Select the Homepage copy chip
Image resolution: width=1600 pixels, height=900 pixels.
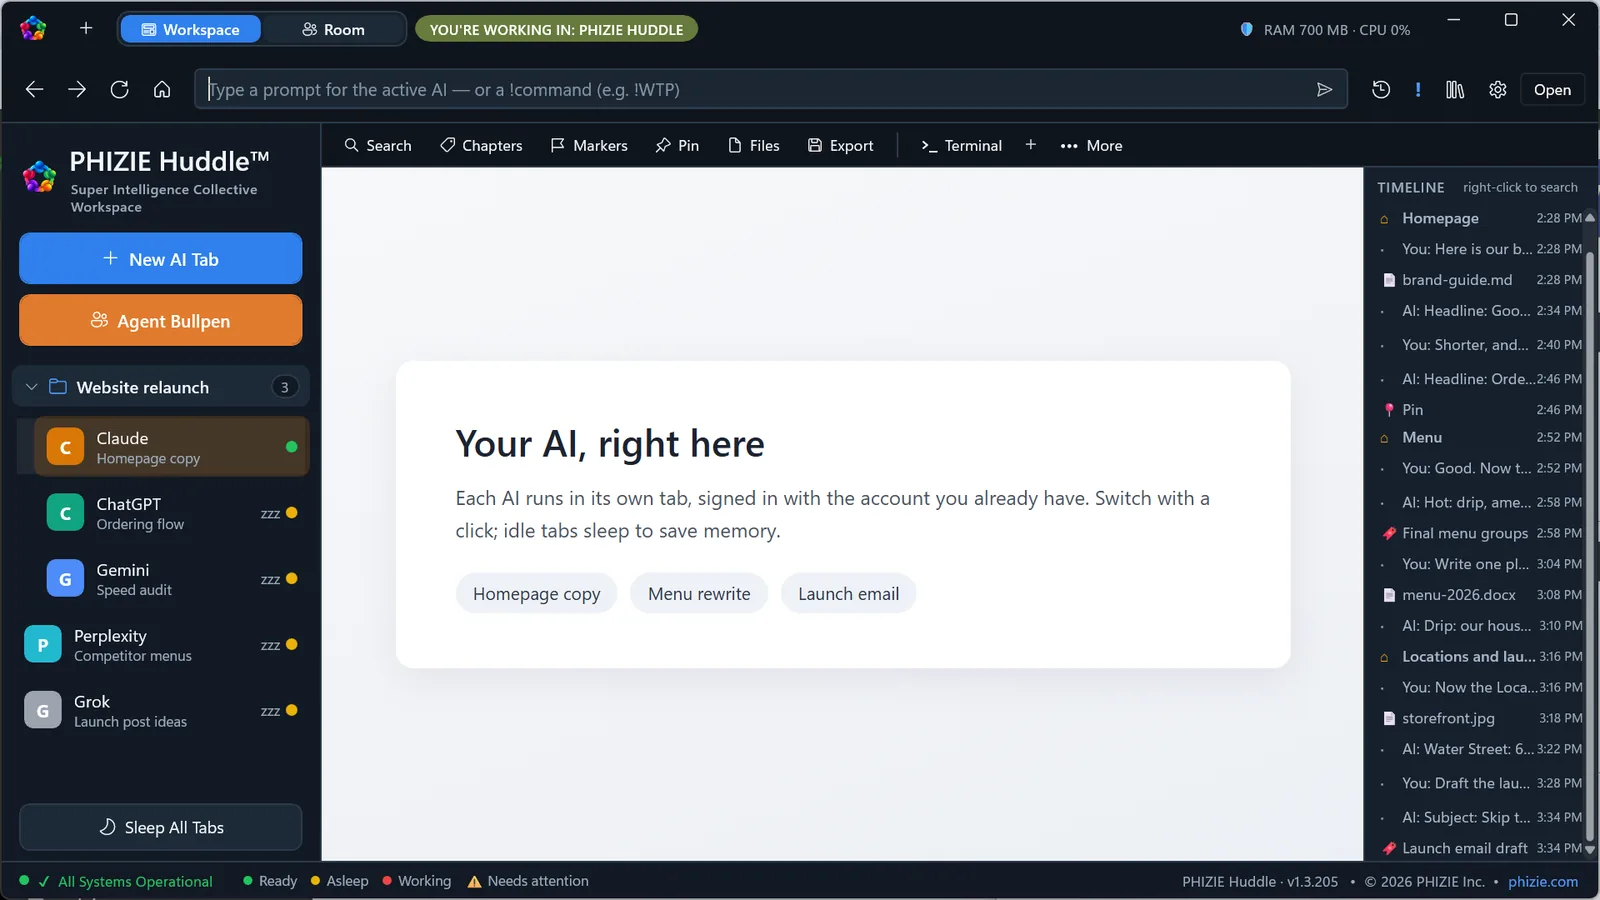pyautogui.click(x=536, y=593)
